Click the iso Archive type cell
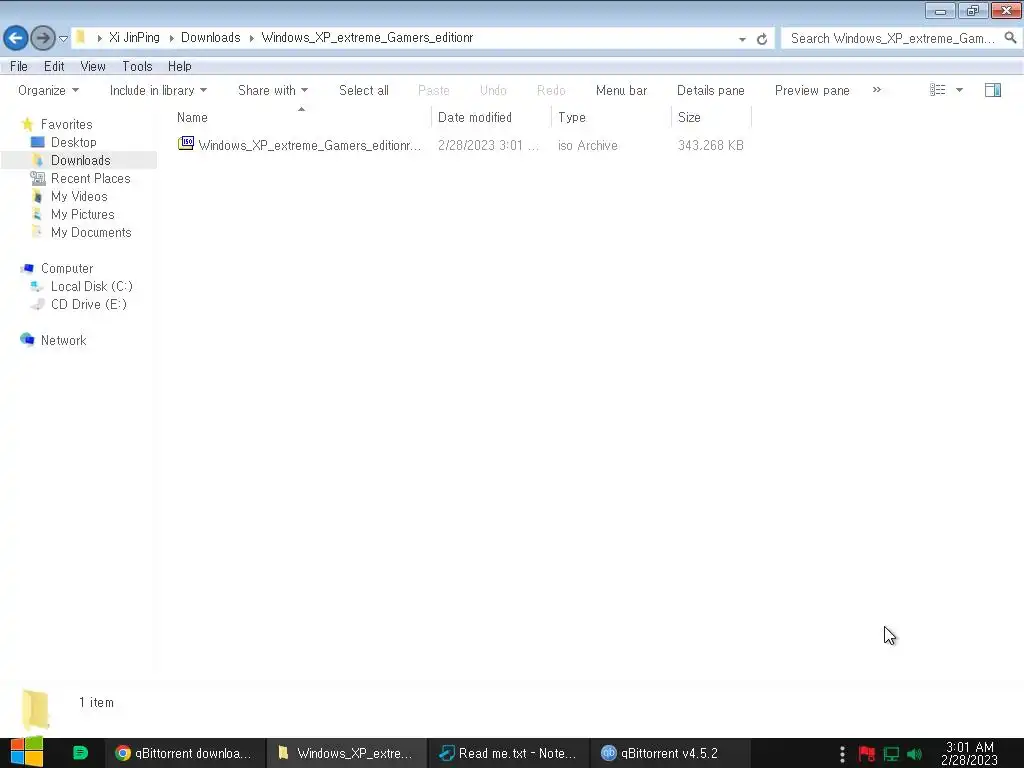 pos(588,145)
